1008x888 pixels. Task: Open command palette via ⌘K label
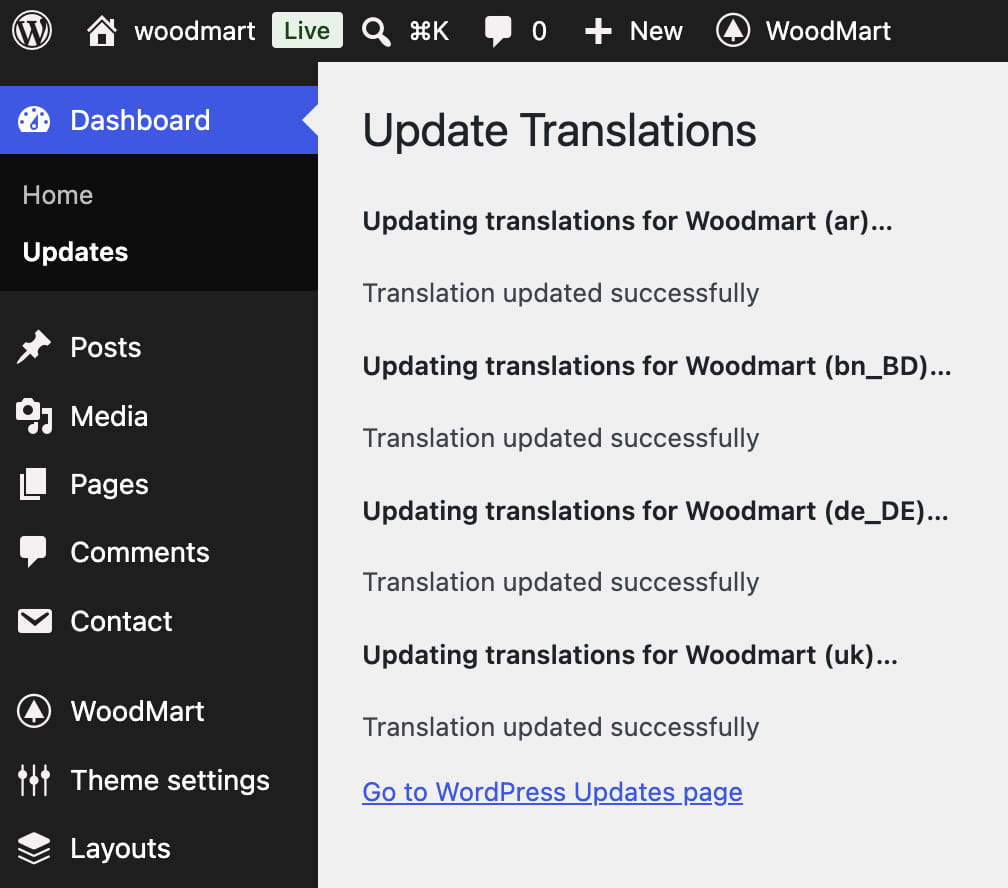pyautogui.click(x=429, y=31)
